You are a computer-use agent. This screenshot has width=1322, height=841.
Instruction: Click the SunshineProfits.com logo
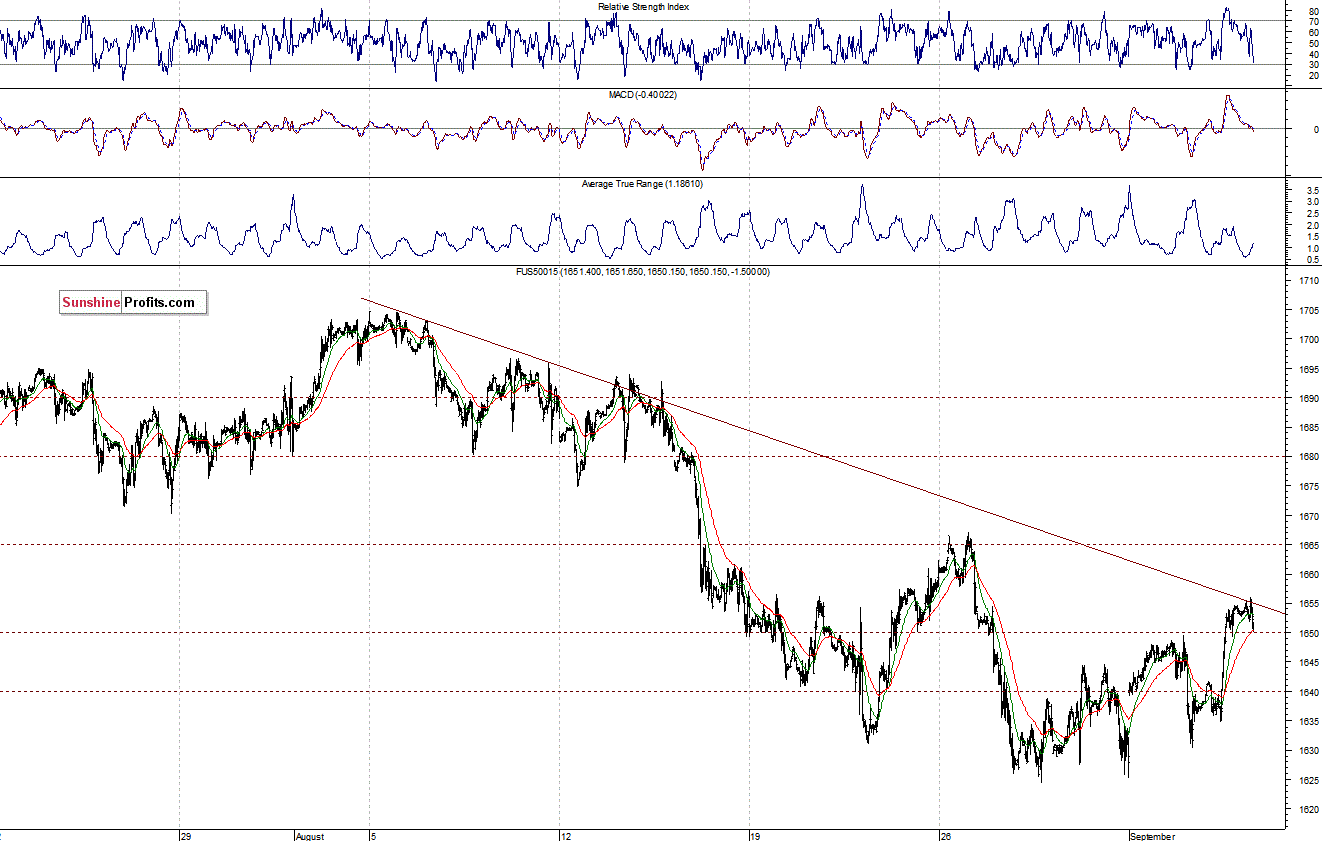(133, 302)
